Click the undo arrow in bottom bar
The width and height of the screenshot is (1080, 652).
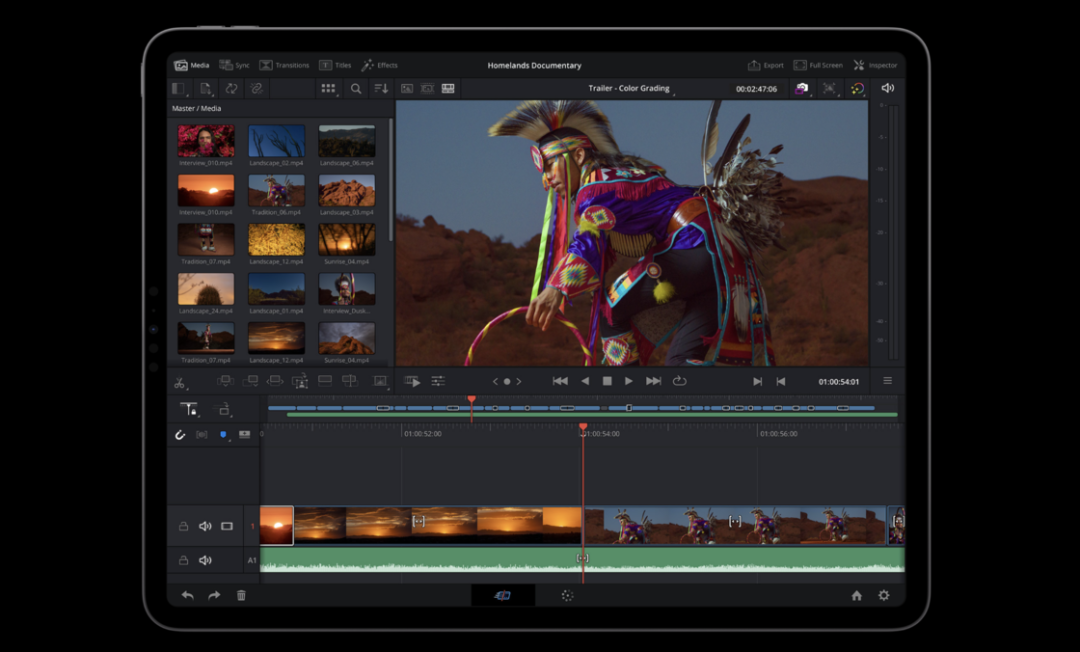point(187,595)
